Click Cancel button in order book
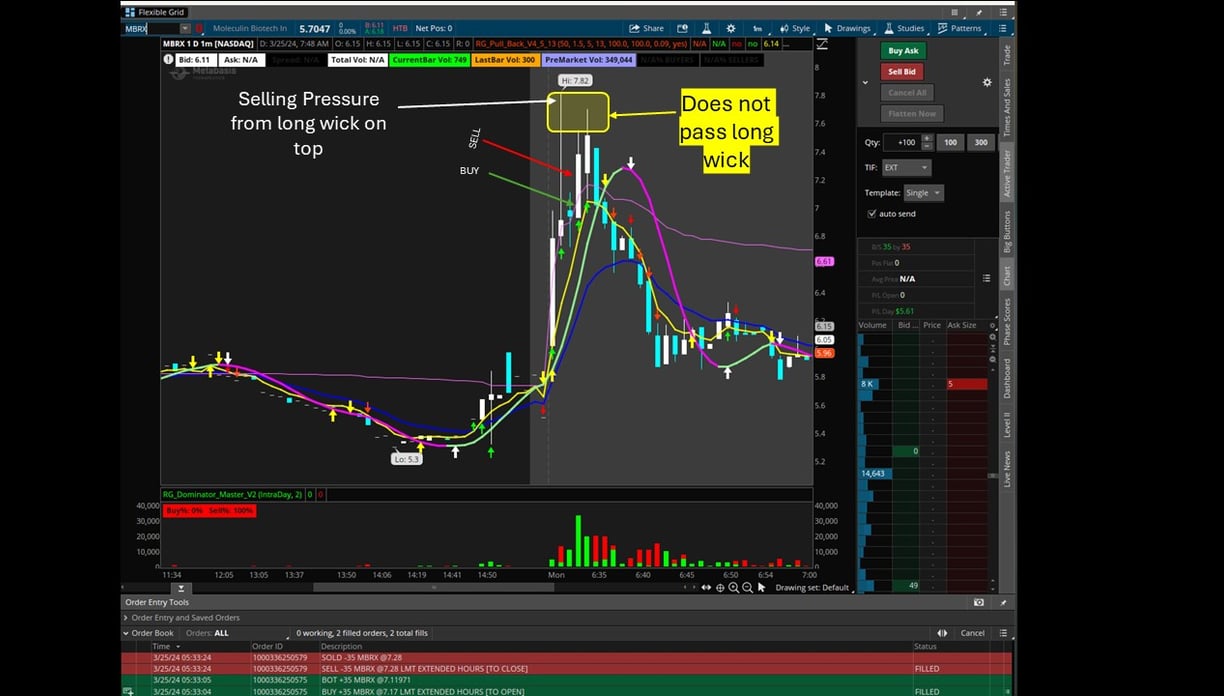Image resolution: width=1224 pixels, height=696 pixels. pyautogui.click(x=972, y=633)
